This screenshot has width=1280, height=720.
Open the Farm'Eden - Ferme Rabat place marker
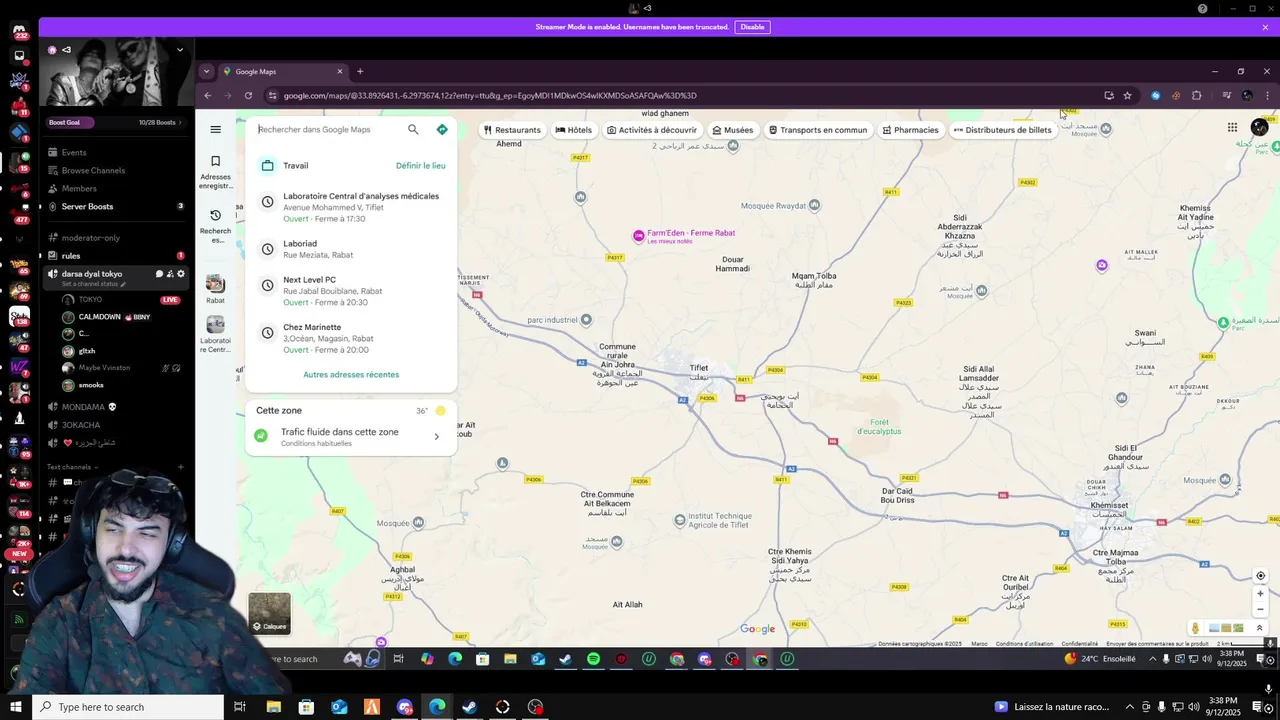(639, 236)
